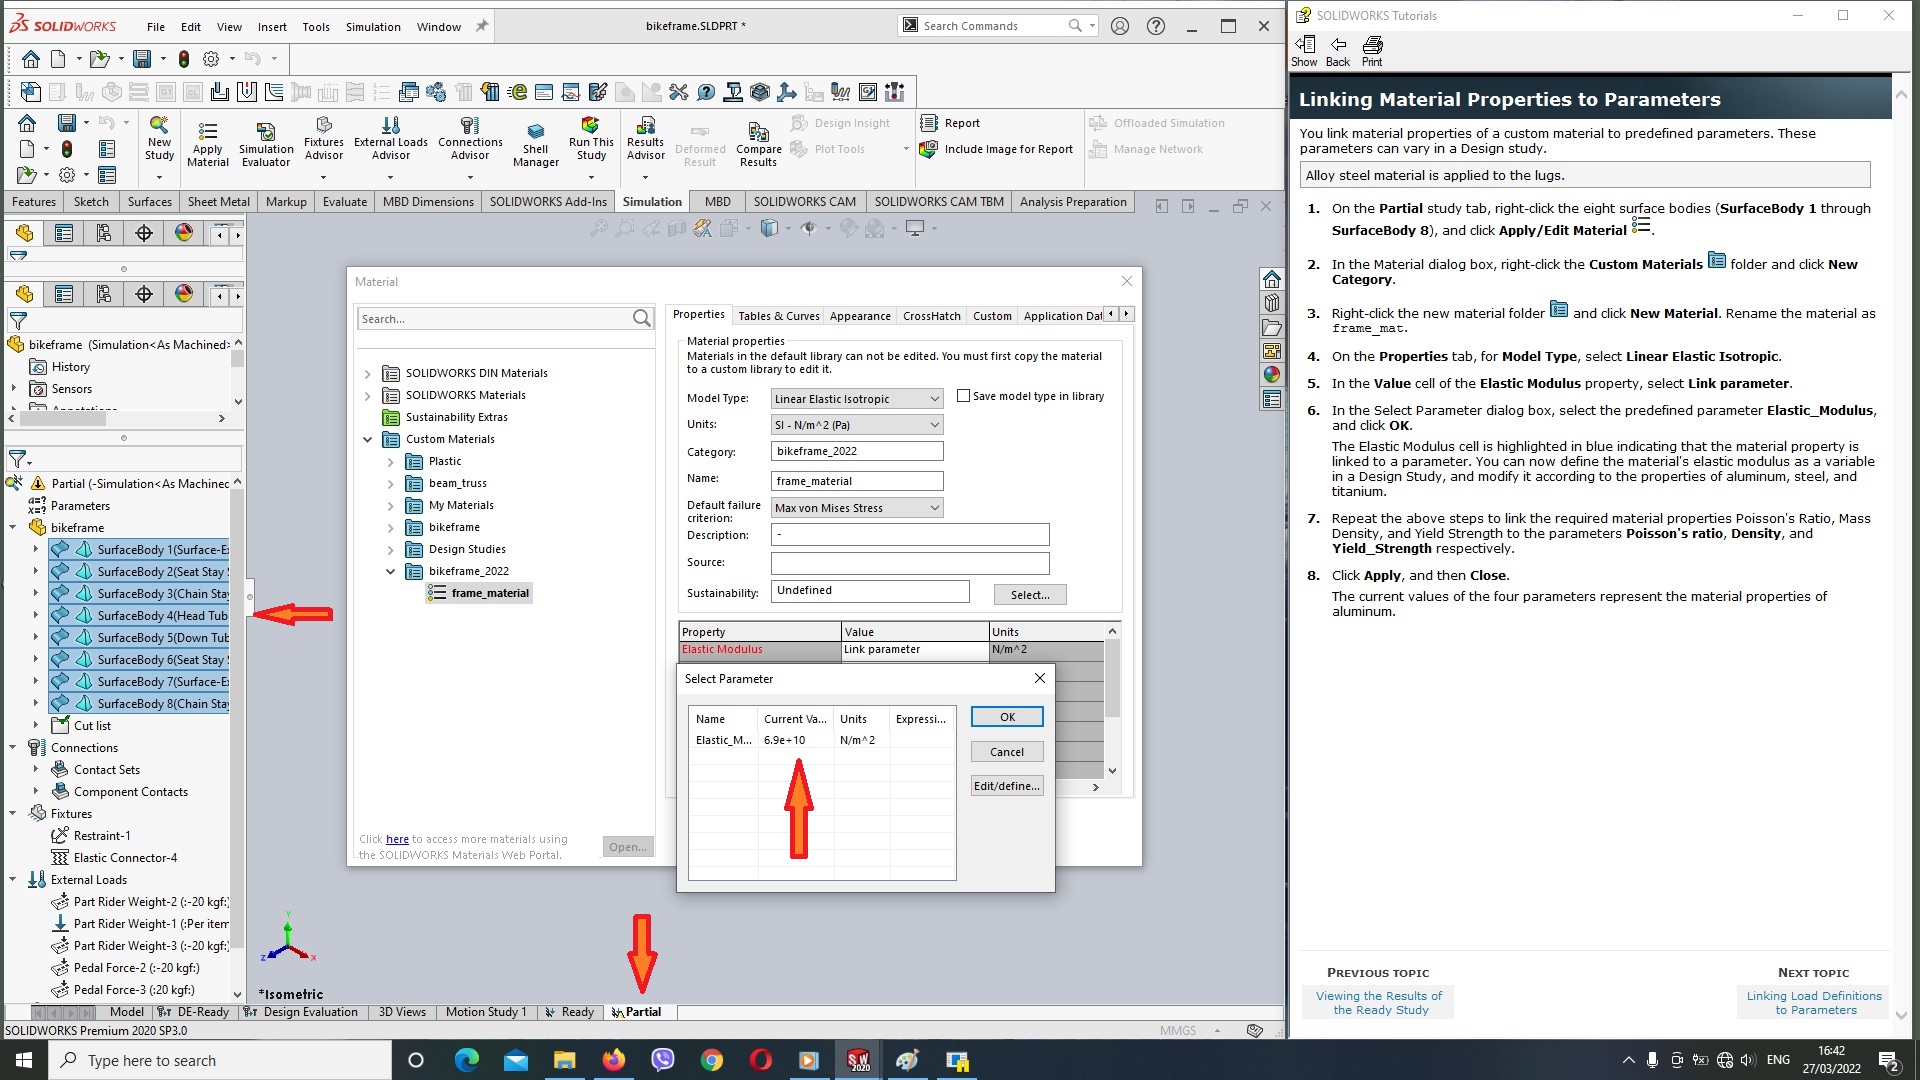The width and height of the screenshot is (1920, 1080).
Task: Open Appearances icon in task pane
Action: [1271, 375]
